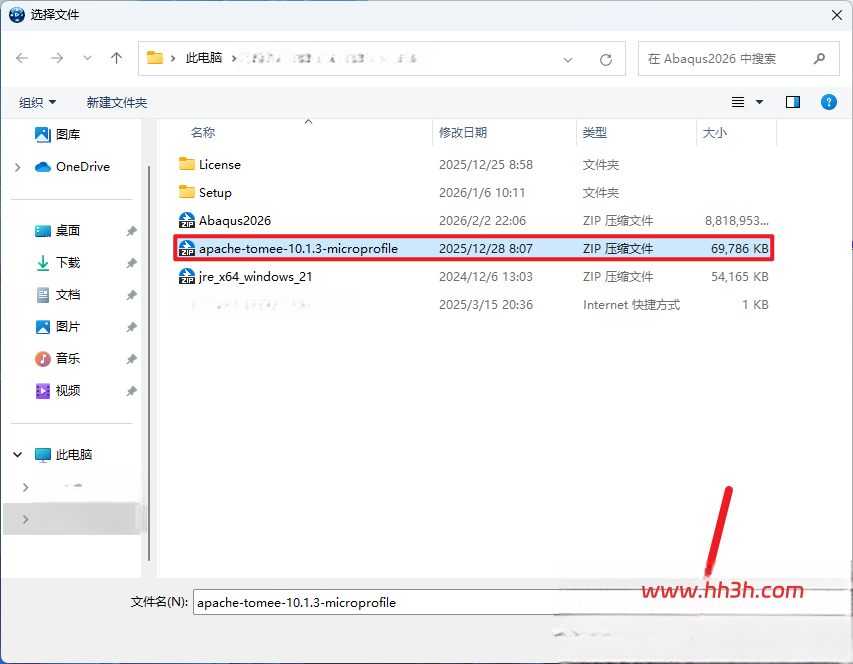Click the search magnifier icon
Screen dimensions: 853x664
[819, 58]
